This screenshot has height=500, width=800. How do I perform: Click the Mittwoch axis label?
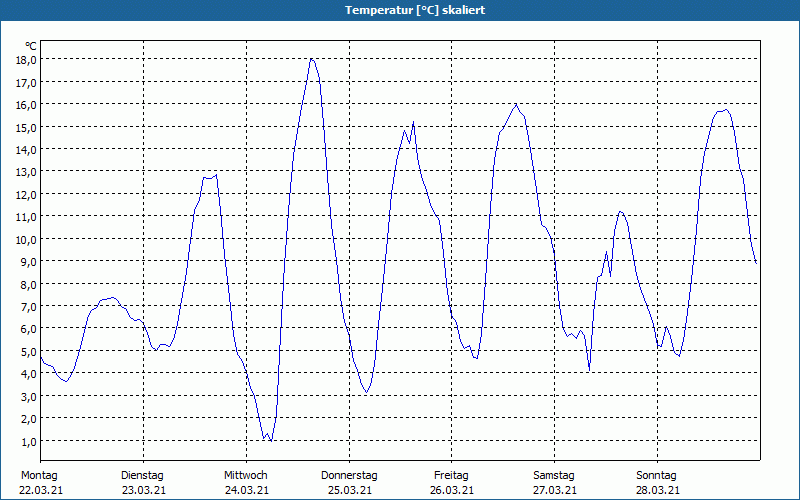tap(245, 475)
